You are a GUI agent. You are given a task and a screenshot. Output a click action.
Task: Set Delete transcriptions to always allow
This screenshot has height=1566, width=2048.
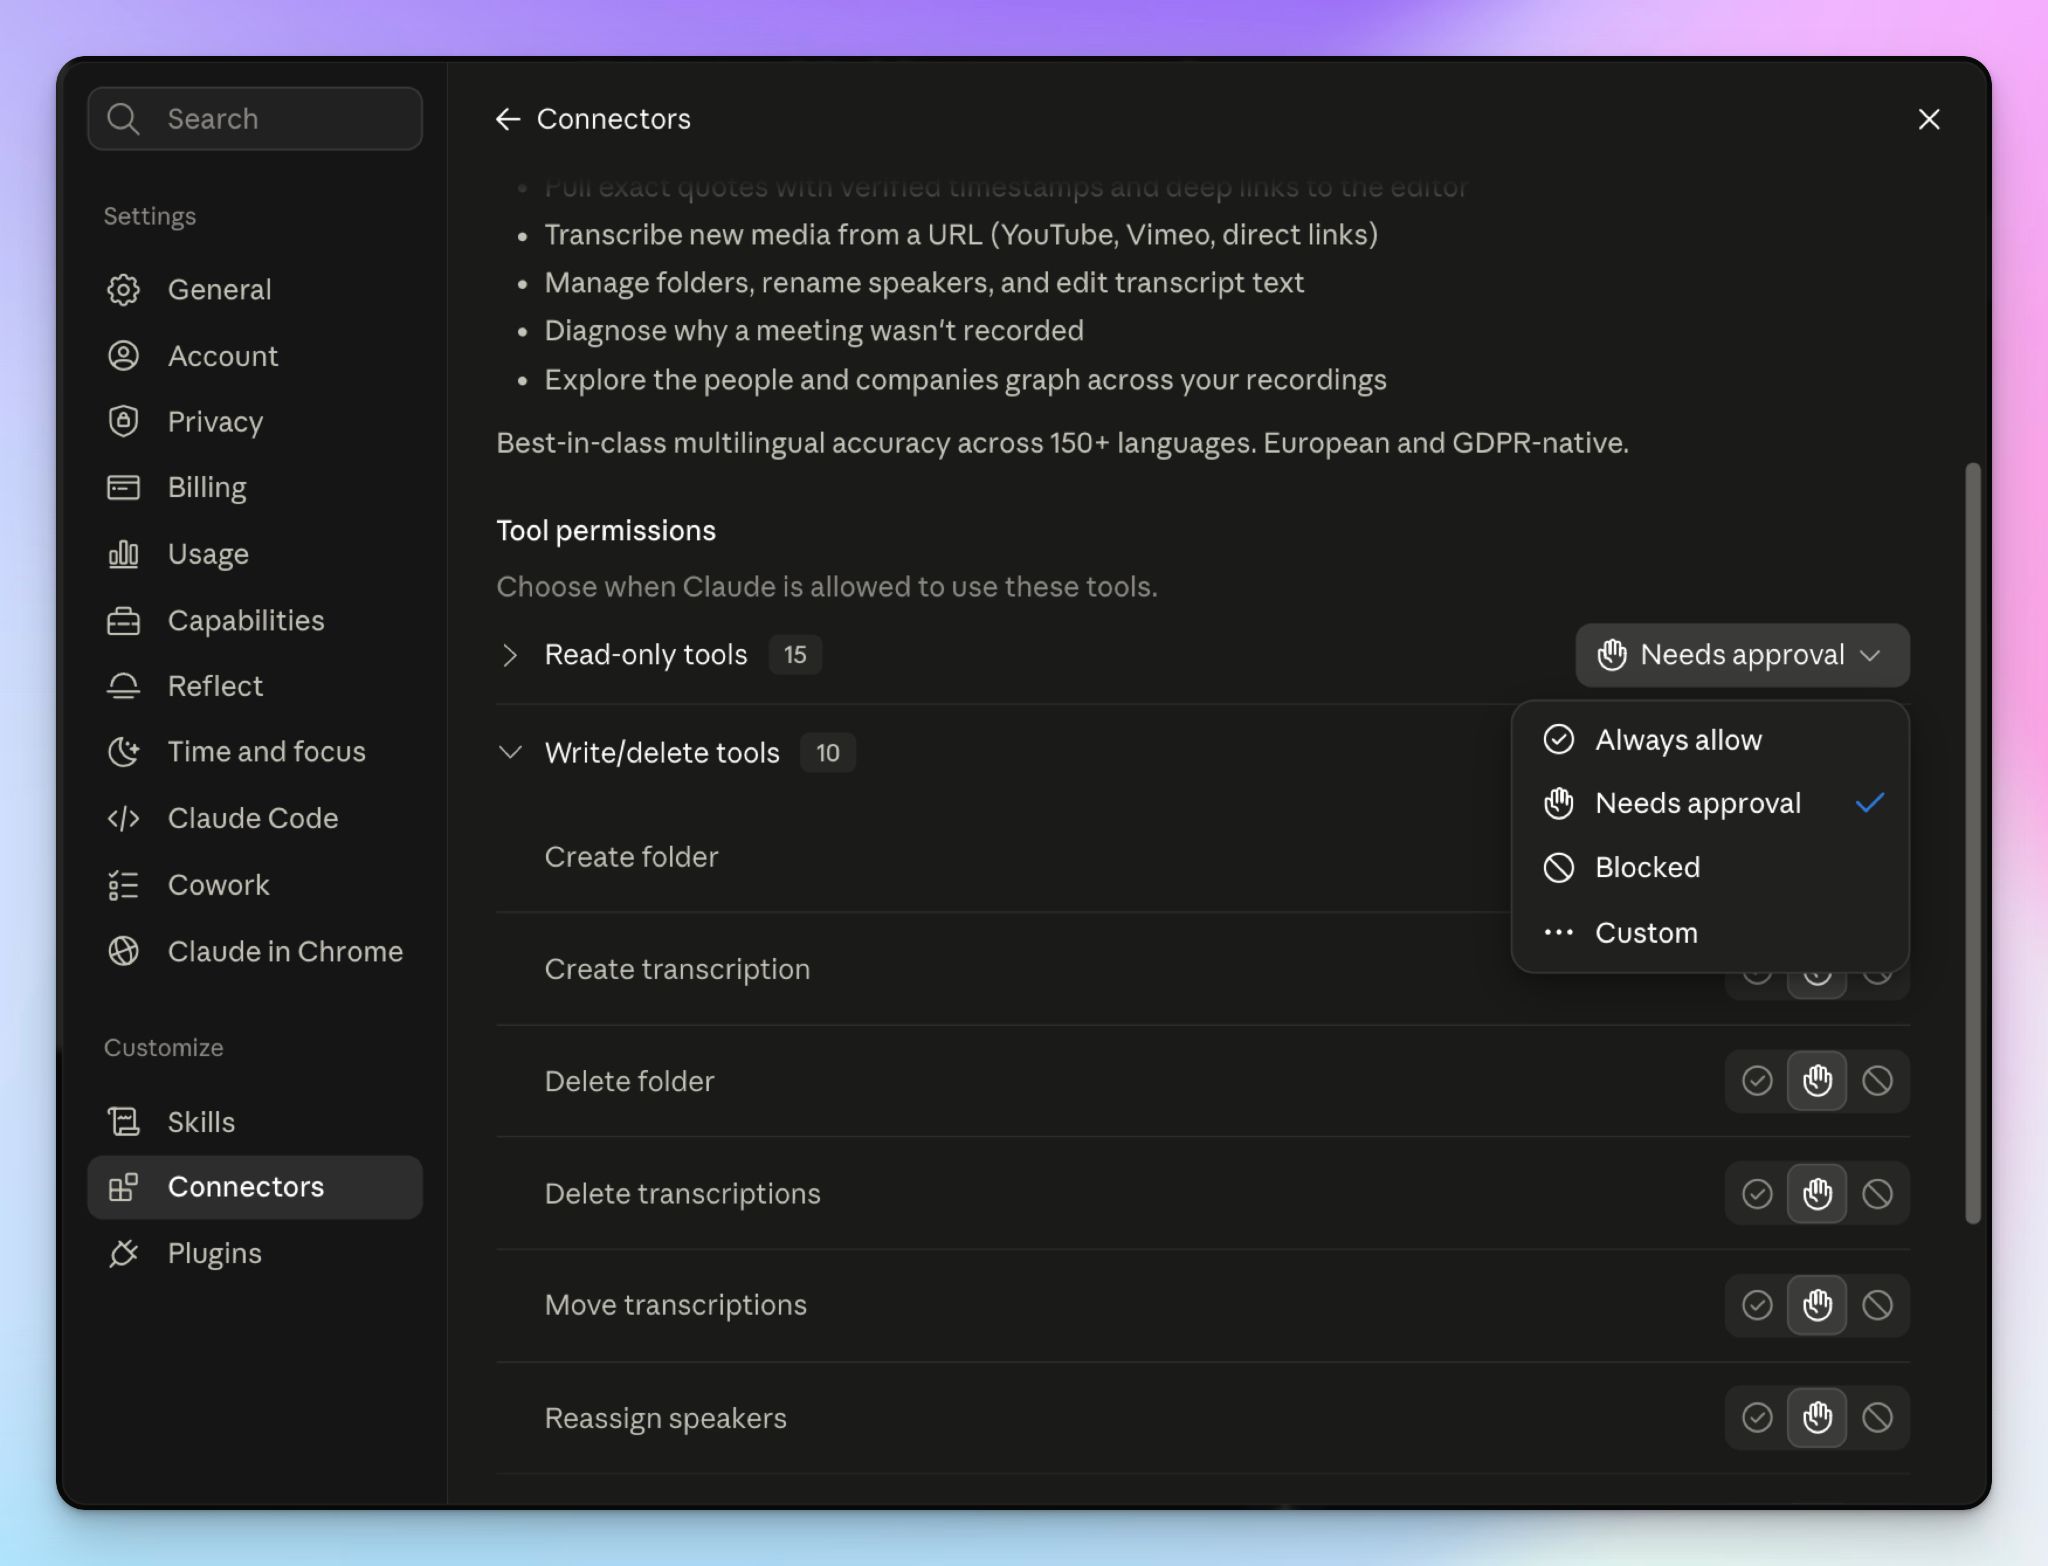[1757, 1194]
